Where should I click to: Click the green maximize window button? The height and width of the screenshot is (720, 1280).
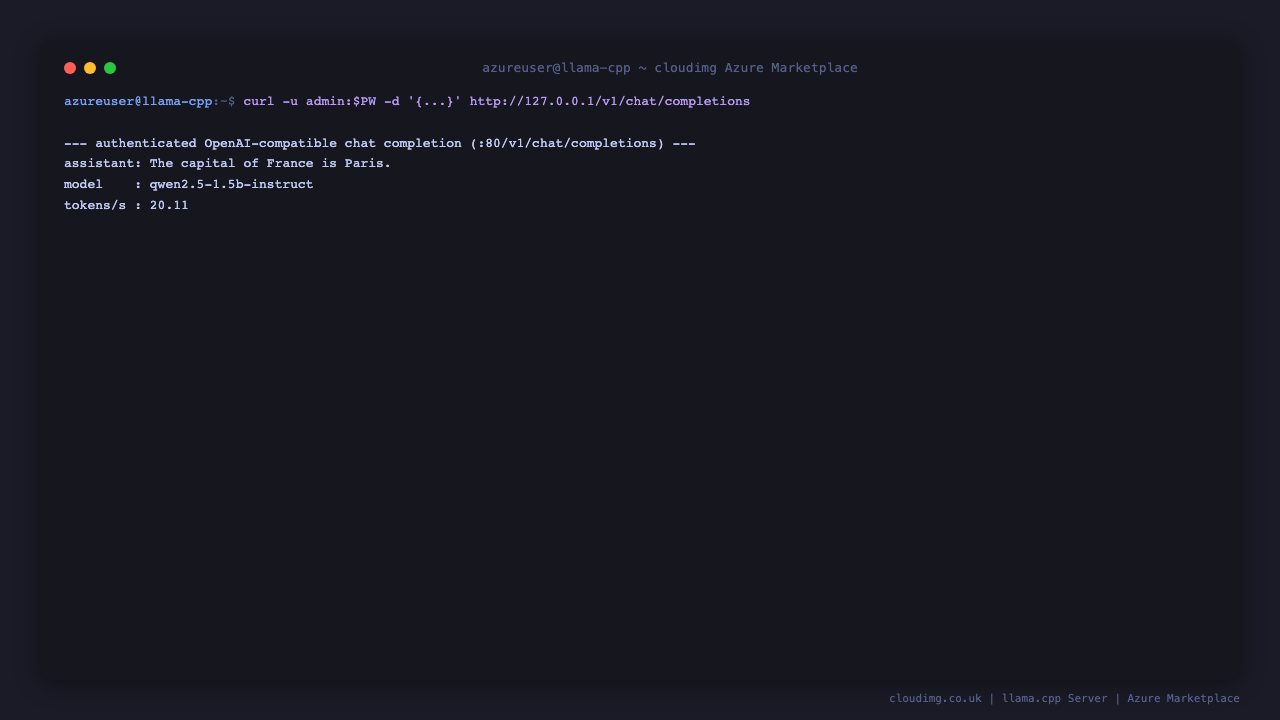110,68
